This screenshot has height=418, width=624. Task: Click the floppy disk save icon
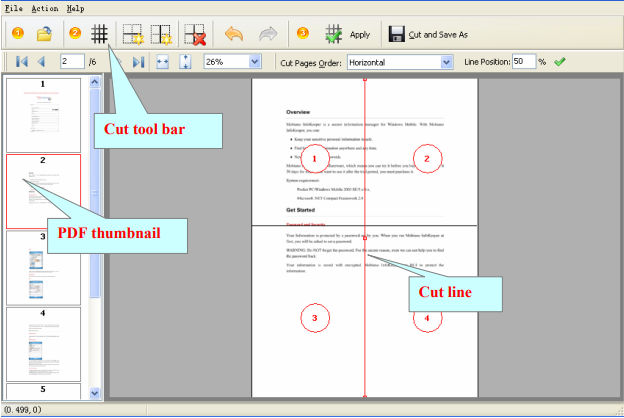tap(396, 34)
